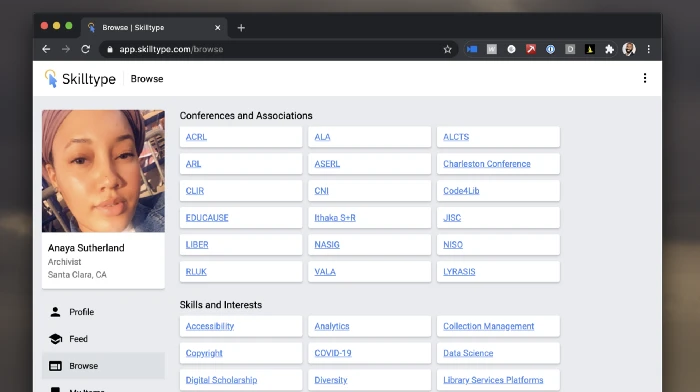The image size is (700, 392).
Task: Go back using the browser back arrow
Action: (46, 49)
